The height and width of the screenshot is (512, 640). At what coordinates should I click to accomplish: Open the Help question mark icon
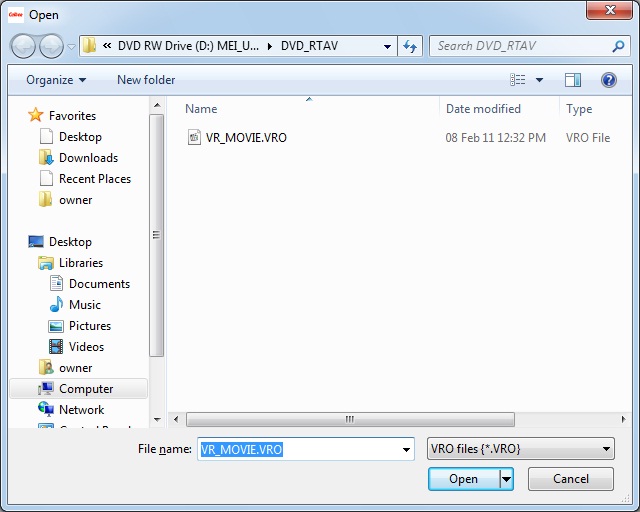pos(609,80)
